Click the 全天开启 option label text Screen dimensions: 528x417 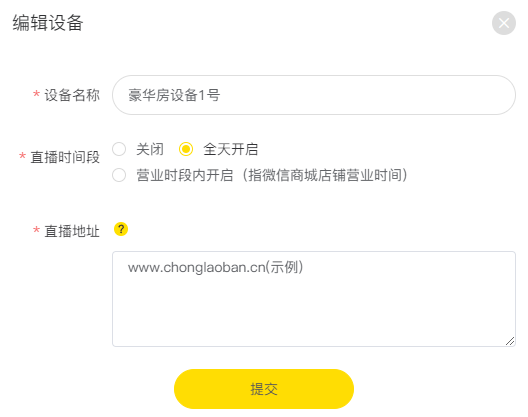coord(231,149)
